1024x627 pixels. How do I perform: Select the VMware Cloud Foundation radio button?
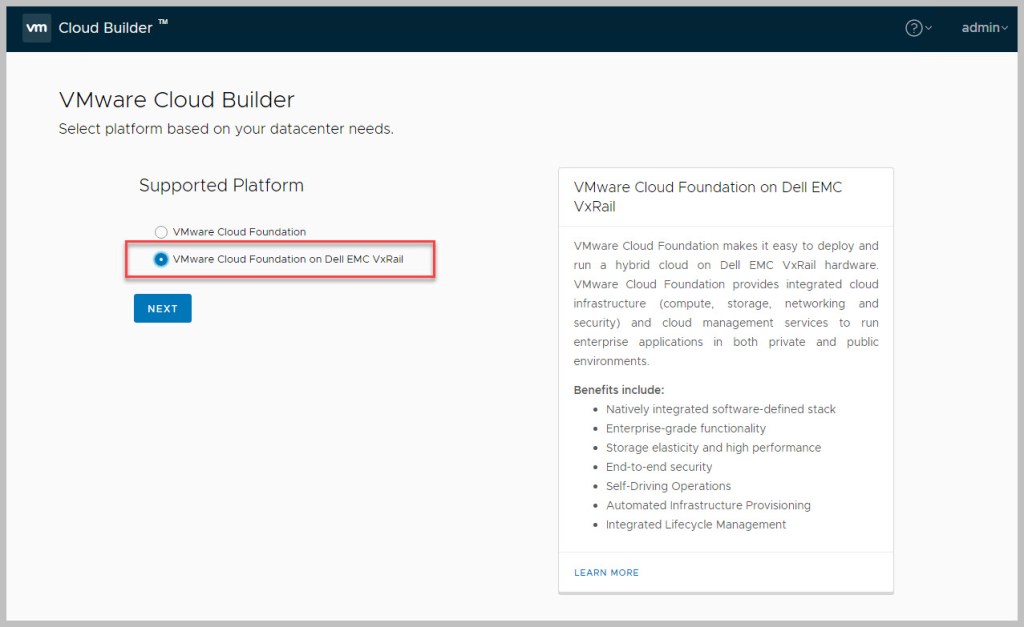pyautogui.click(x=161, y=232)
